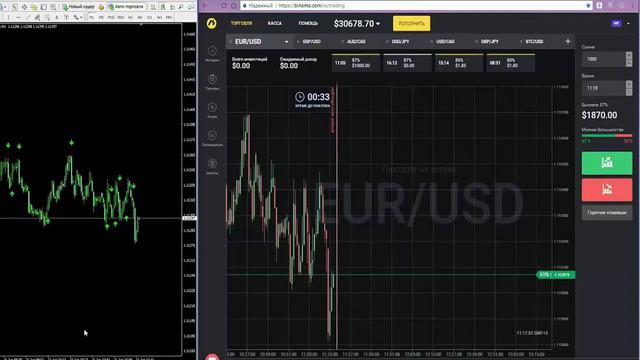Select the 16:12 87% deal card
Viewport: 640px width, 360px height.
[x=407, y=63]
